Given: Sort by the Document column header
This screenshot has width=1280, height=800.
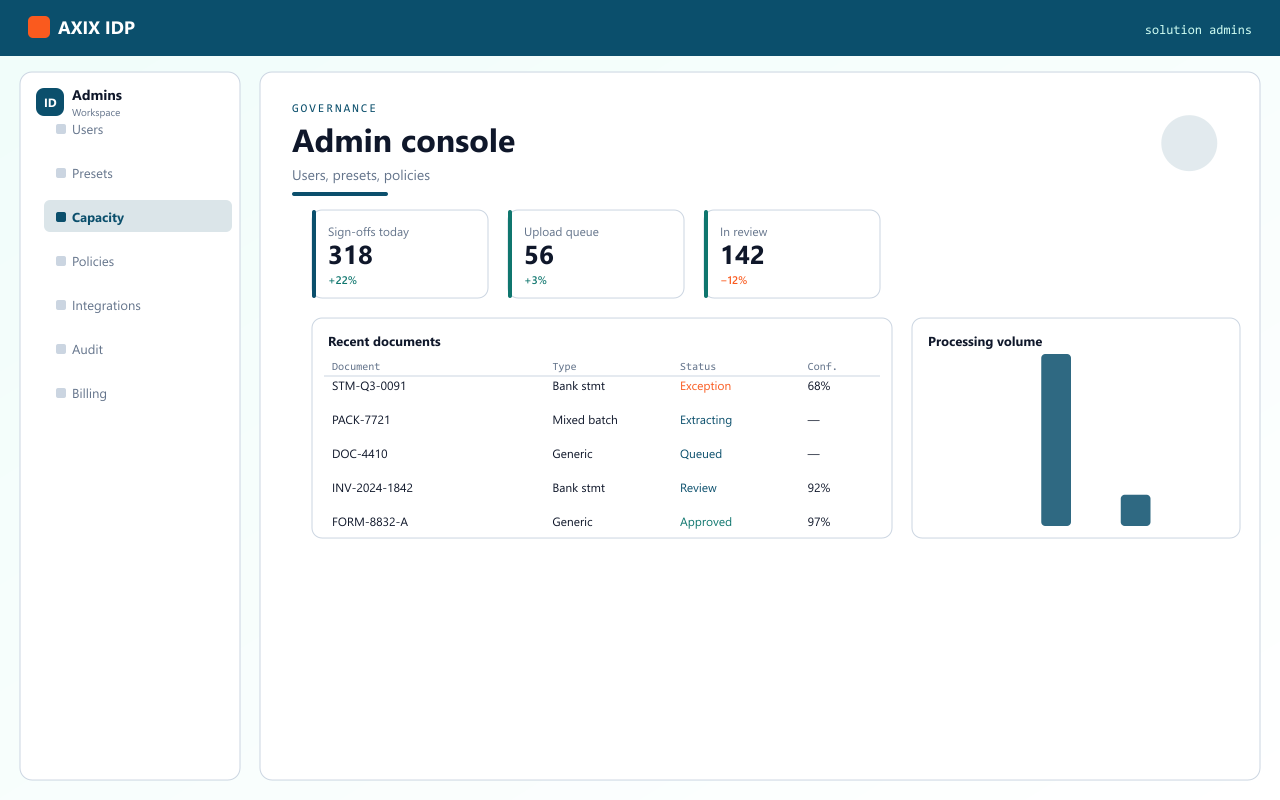Looking at the screenshot, I should 356,367.
